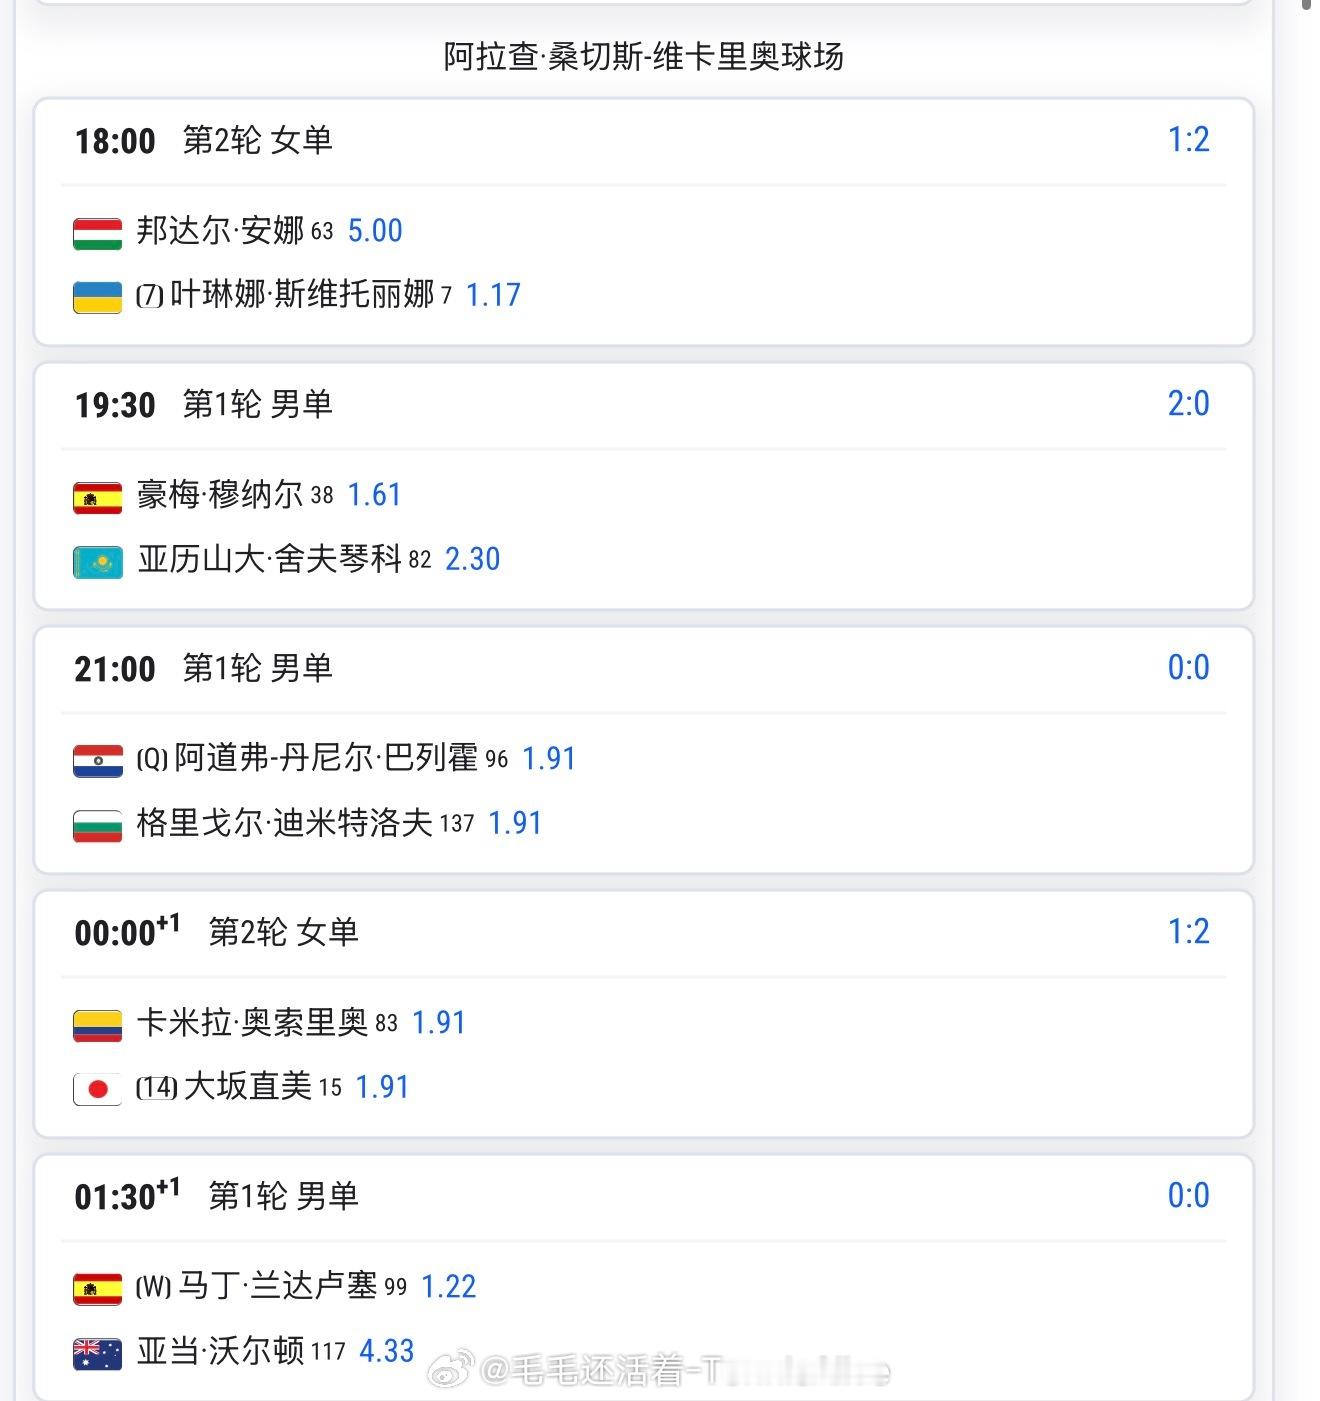
Task: Click the Bulgaria flag beside 格里戈尔·迪米特洛夫
Action: click(x=97, y=825)
